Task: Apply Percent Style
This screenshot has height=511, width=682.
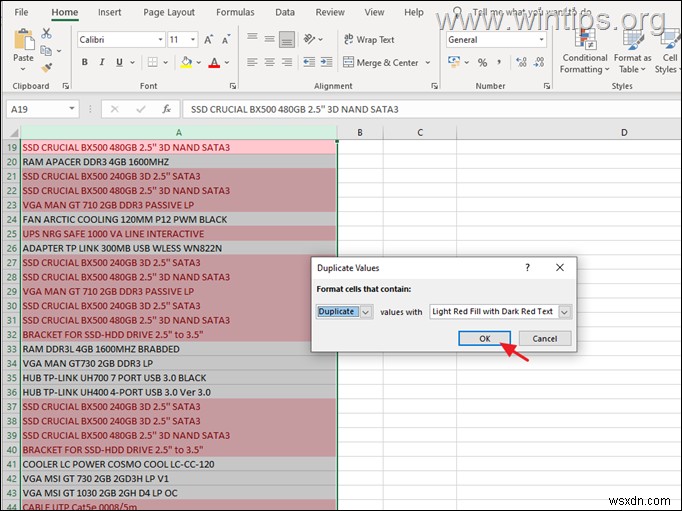Action: [482, 63]
